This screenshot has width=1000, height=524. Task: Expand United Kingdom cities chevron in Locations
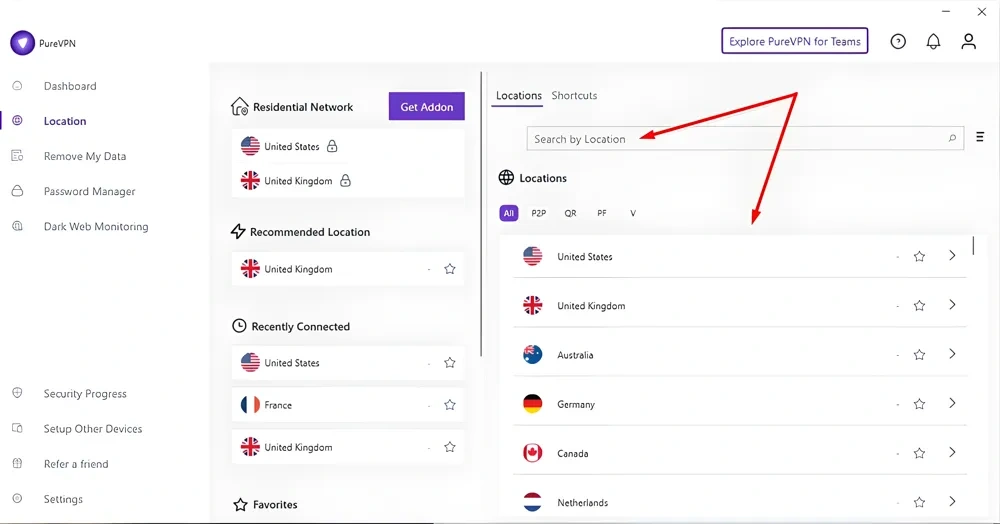tap(952, 305)
